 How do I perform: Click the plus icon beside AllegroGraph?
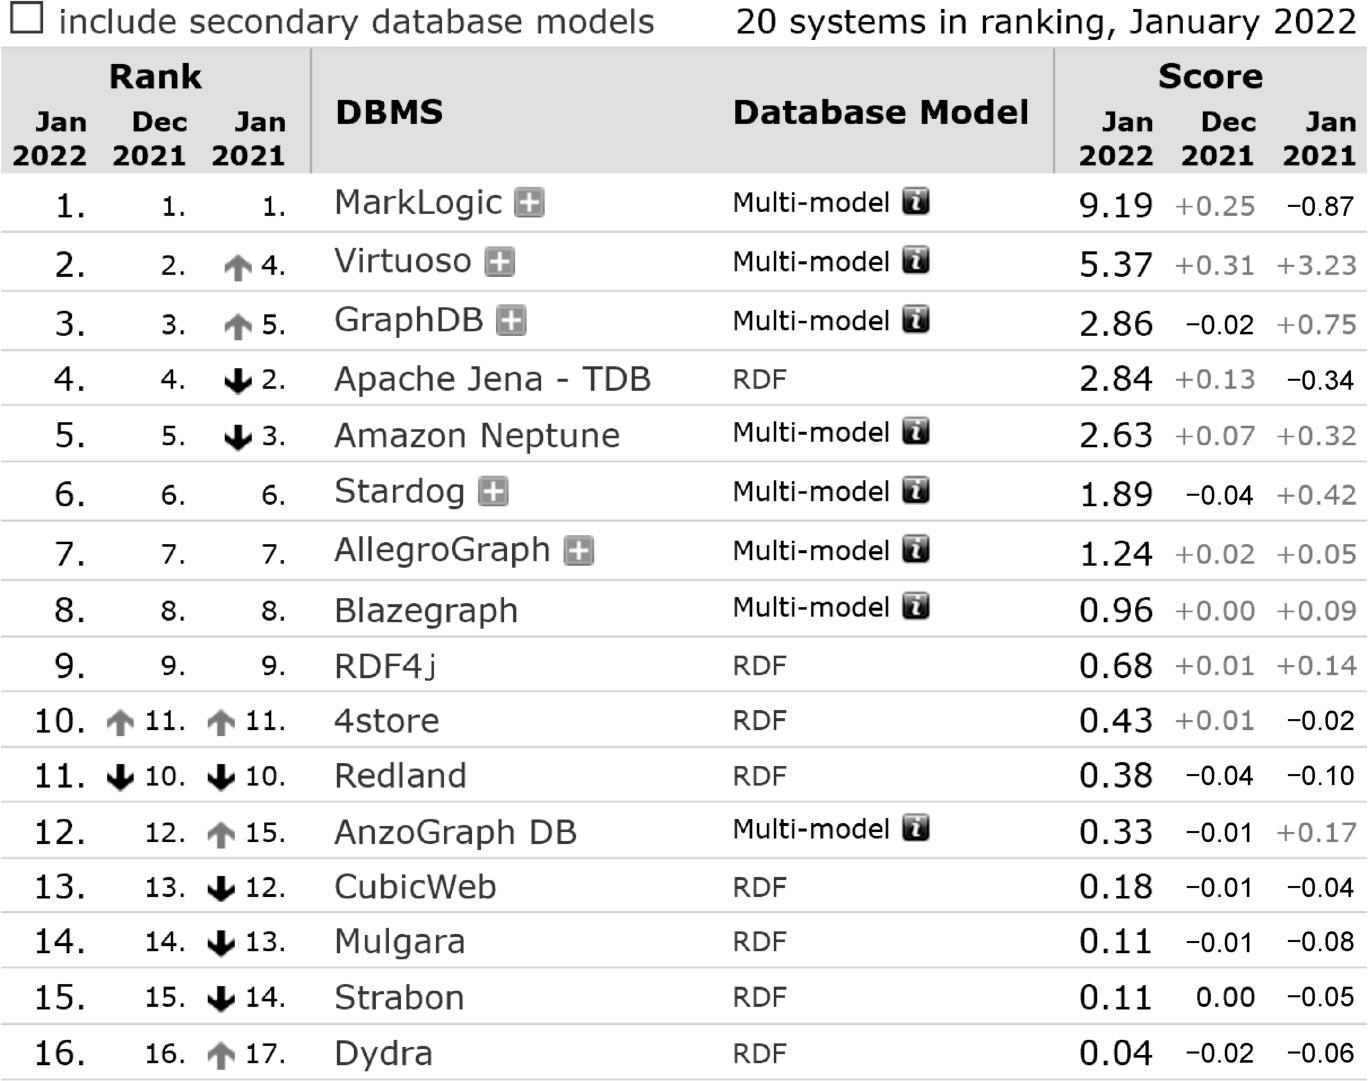click(x=579, y=551)
